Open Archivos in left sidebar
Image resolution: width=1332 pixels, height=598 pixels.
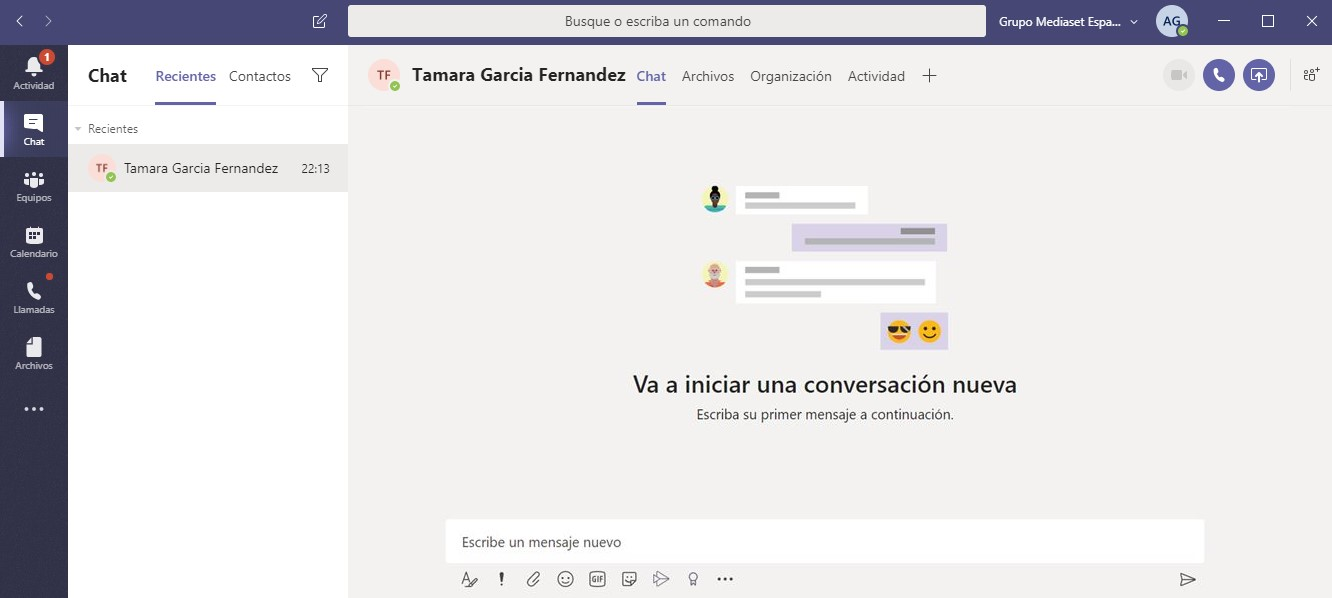[34, 353]
